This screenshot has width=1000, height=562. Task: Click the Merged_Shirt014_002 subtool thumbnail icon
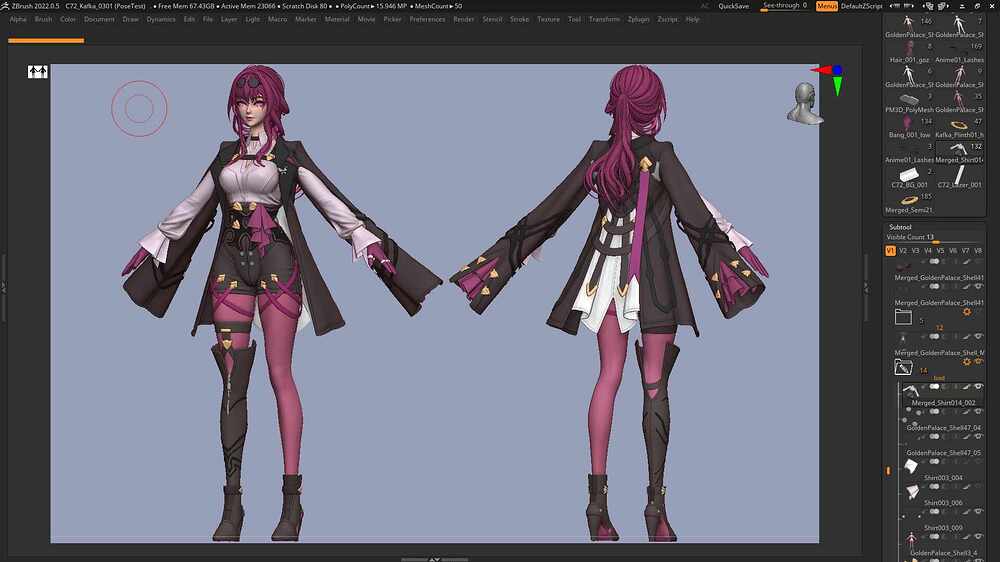[x=911, y=391]
